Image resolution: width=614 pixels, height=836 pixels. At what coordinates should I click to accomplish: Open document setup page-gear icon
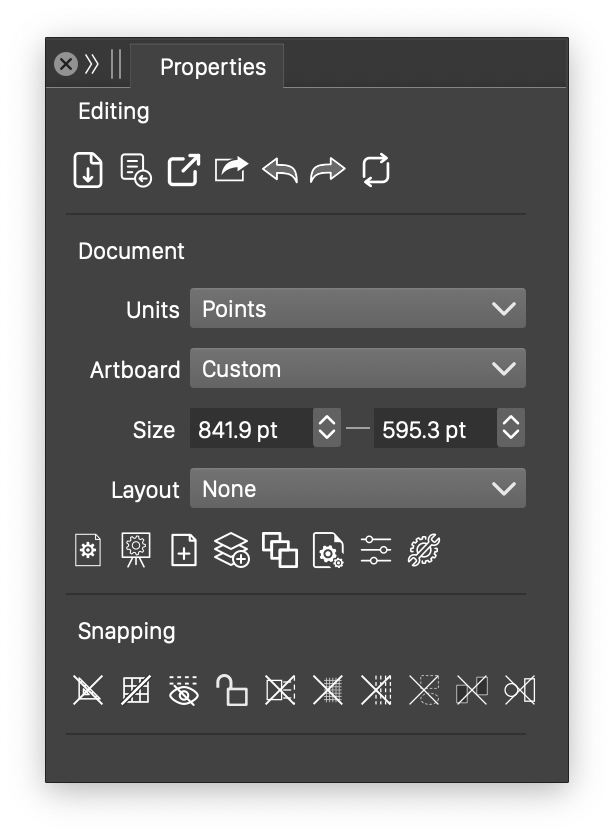click(x=88, y=550)
